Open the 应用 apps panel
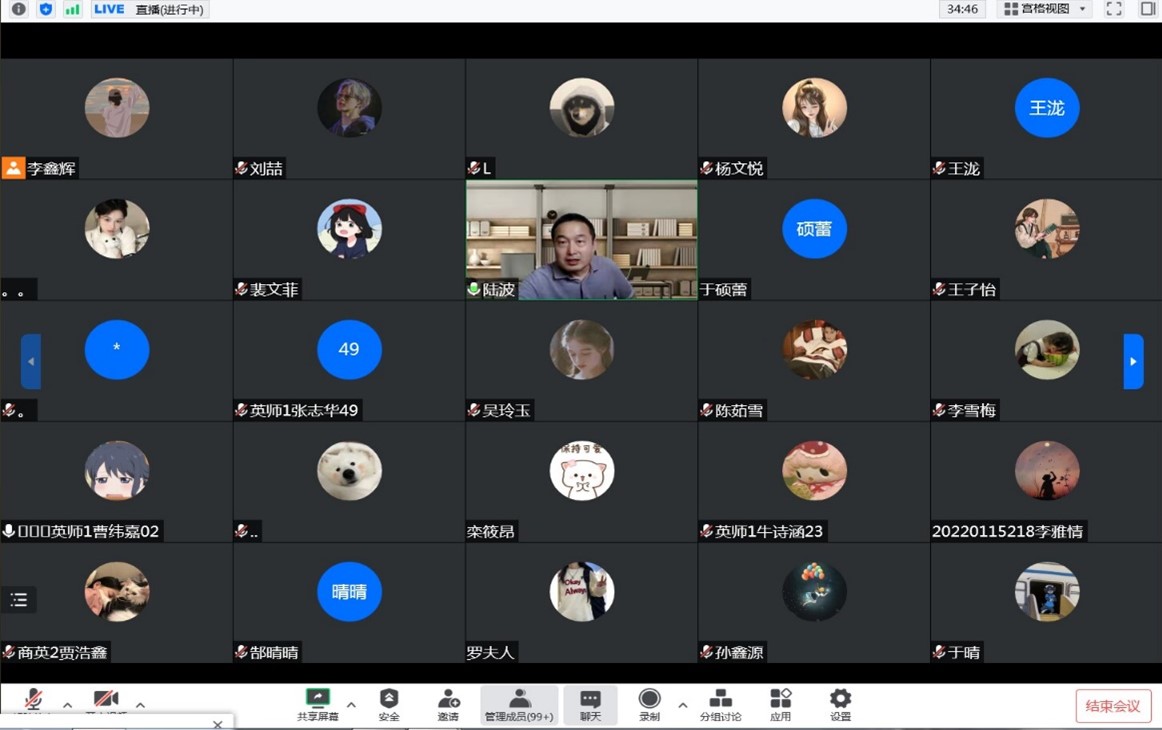This screenshot has height=730, width=1162. point(780,703)
